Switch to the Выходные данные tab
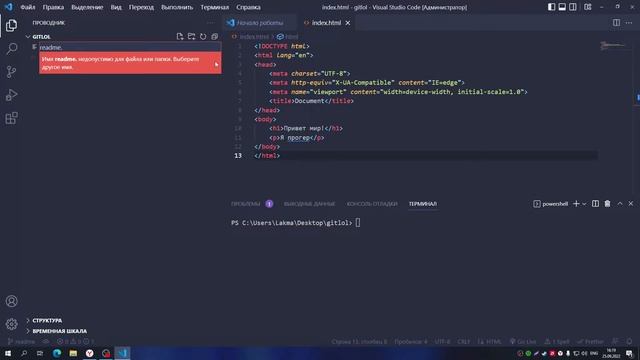This screenshot has height=360, width=640. (x=309, y=204)
